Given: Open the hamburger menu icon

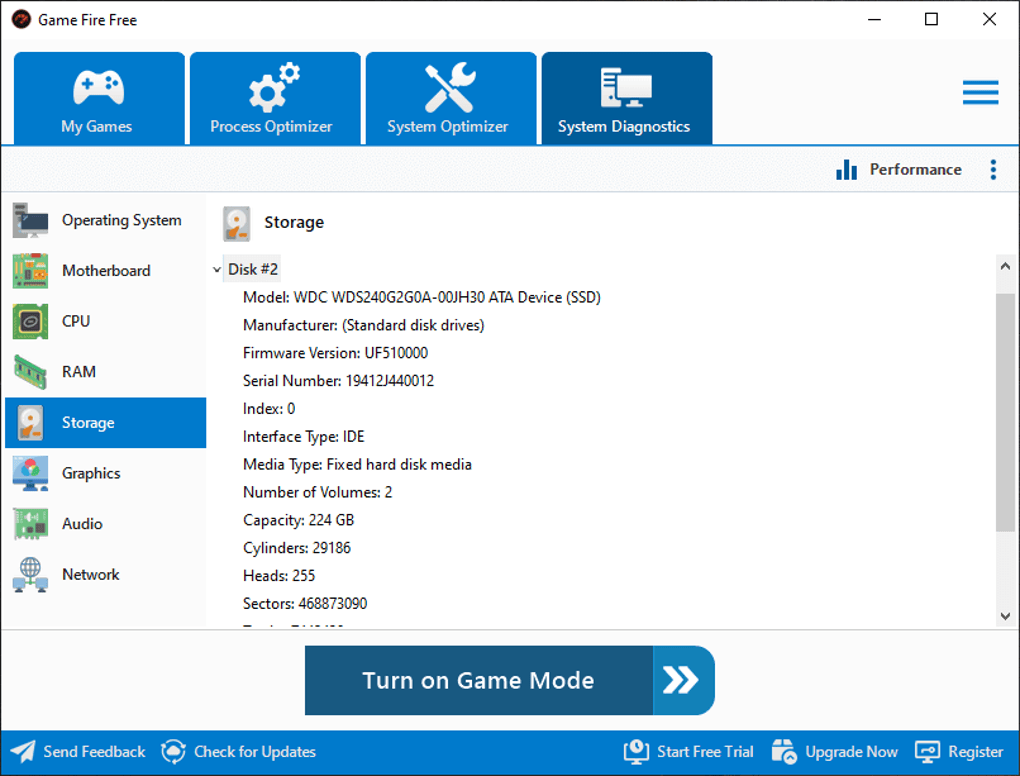Looking at the screenshot, I should click(980, 93).
